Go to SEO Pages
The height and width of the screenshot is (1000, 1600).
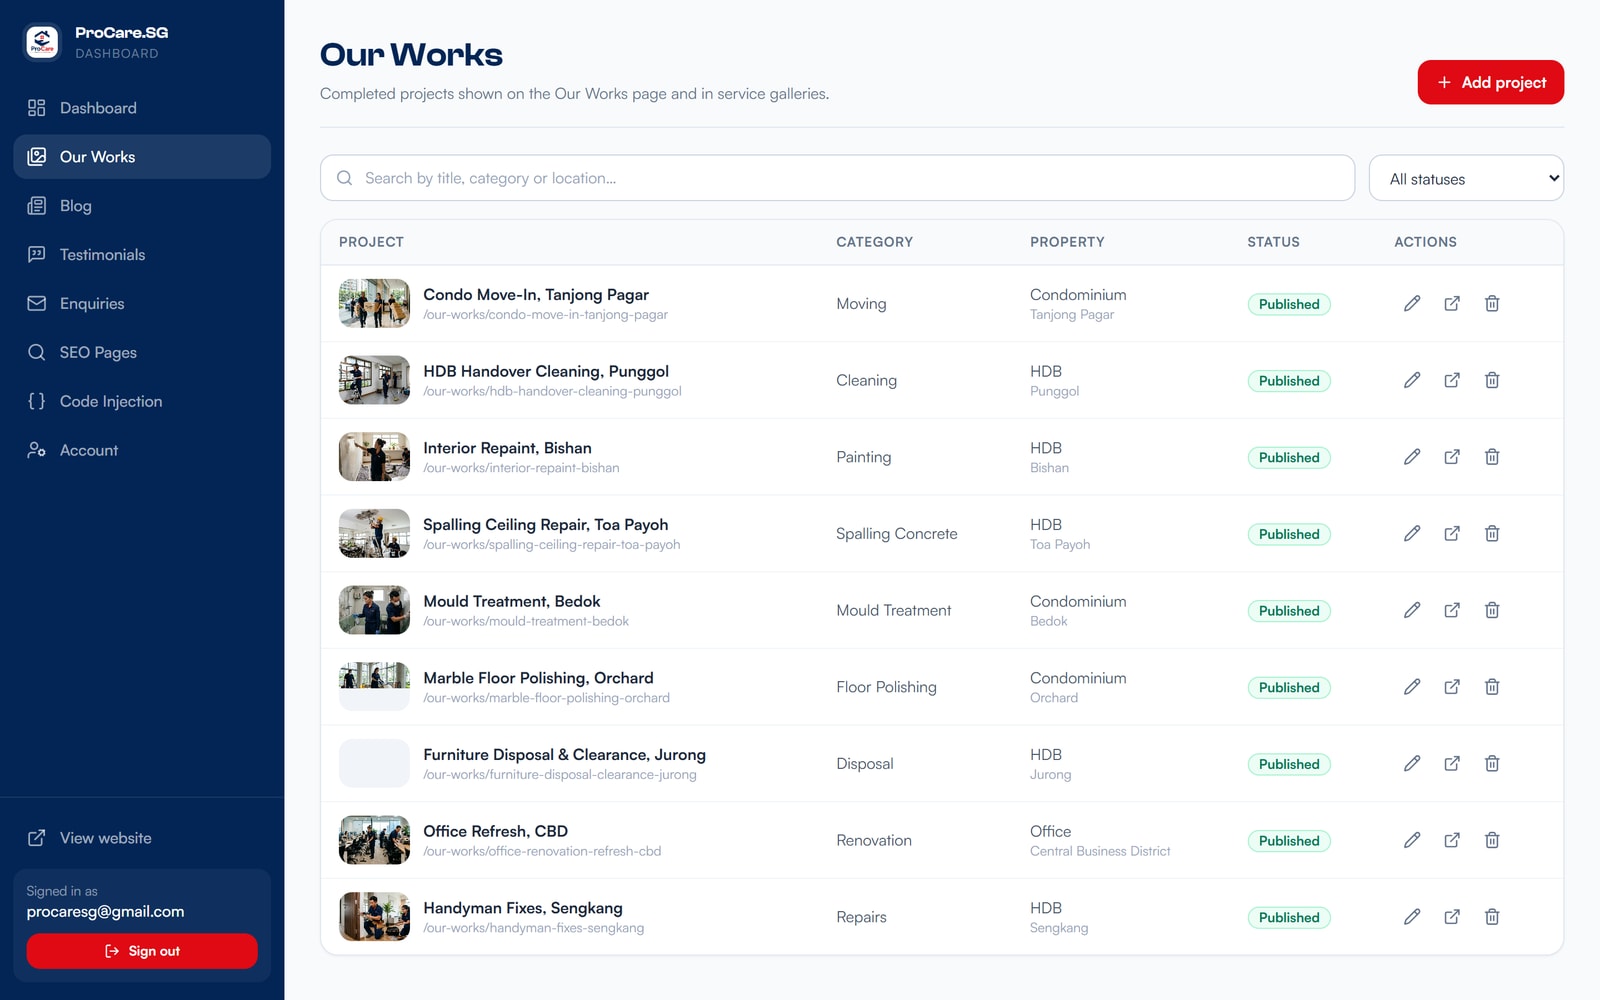[x=142, y=352]
